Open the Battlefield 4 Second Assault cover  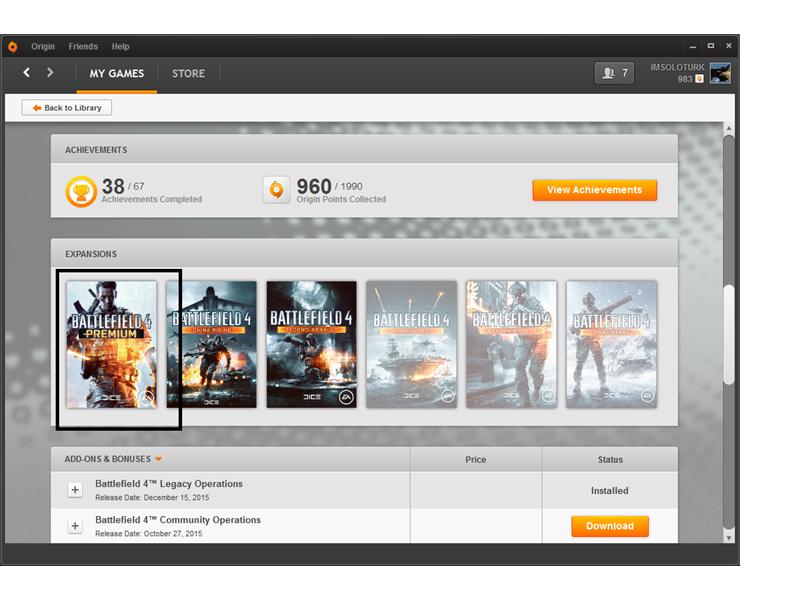pos(311,344)
